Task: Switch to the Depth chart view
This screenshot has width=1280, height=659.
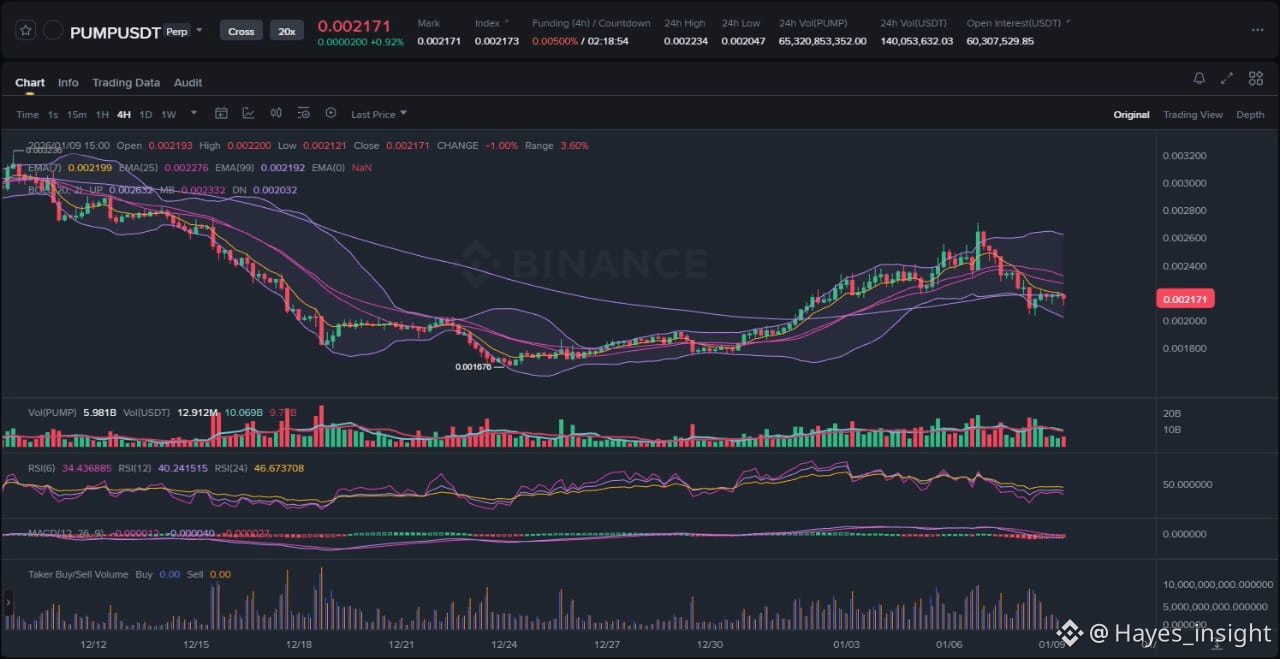Action: click(1250, 115)
